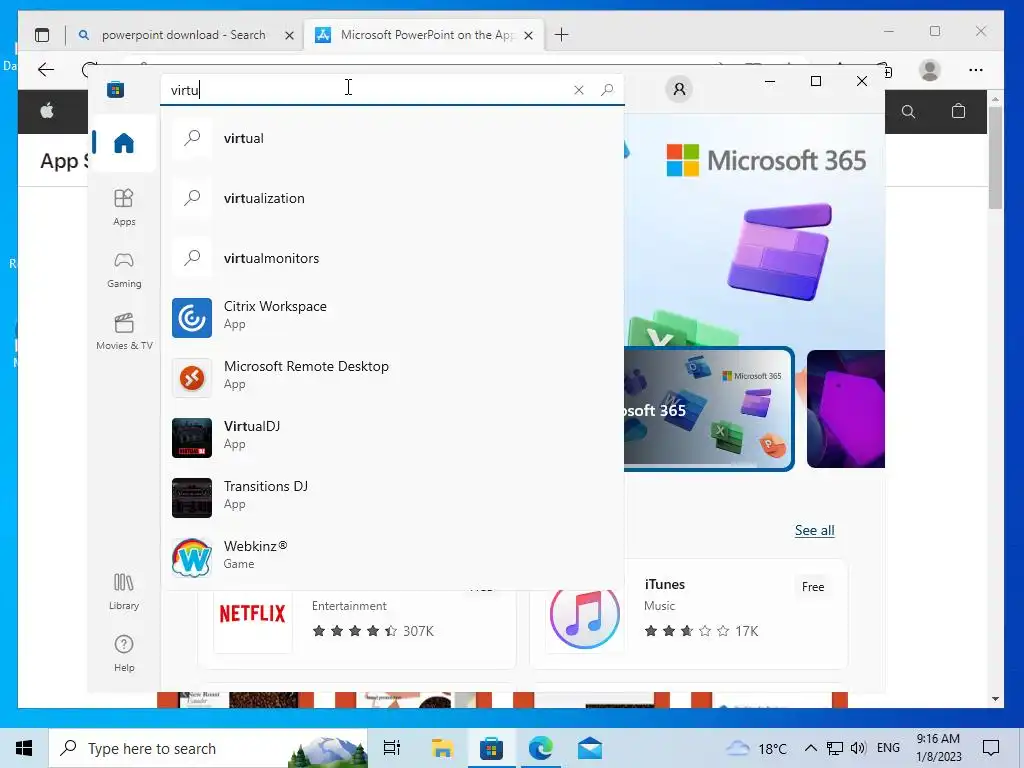Switch to Microsoft PowerPoint App Store tab

point(424,35)
